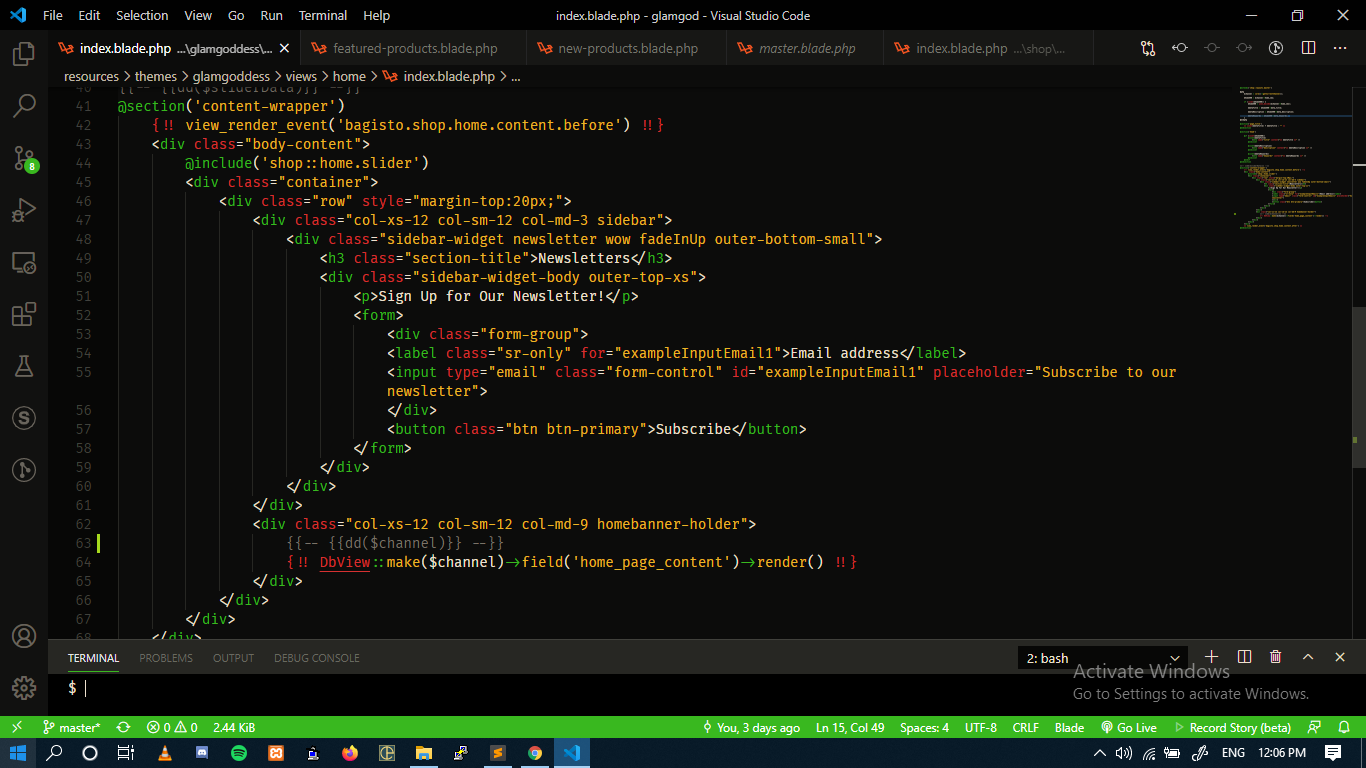Open the Accounts icon in activity bar
Viewport: 1366px width, 768px height.
point(24,636)
